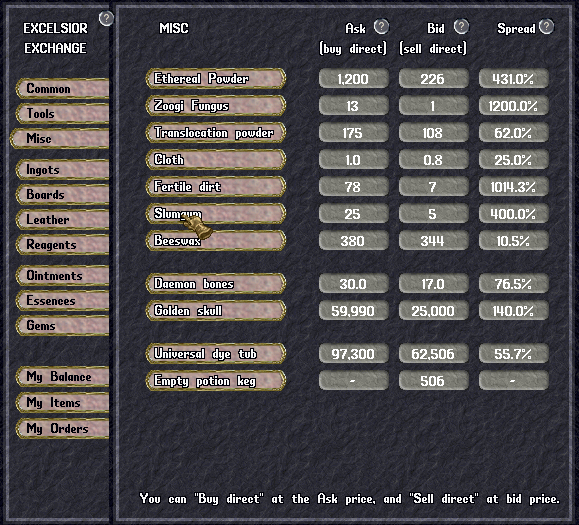The image size is (579, 525).
Task: Open Excelsior Exchange help question mark
Action: pos(106,18)
